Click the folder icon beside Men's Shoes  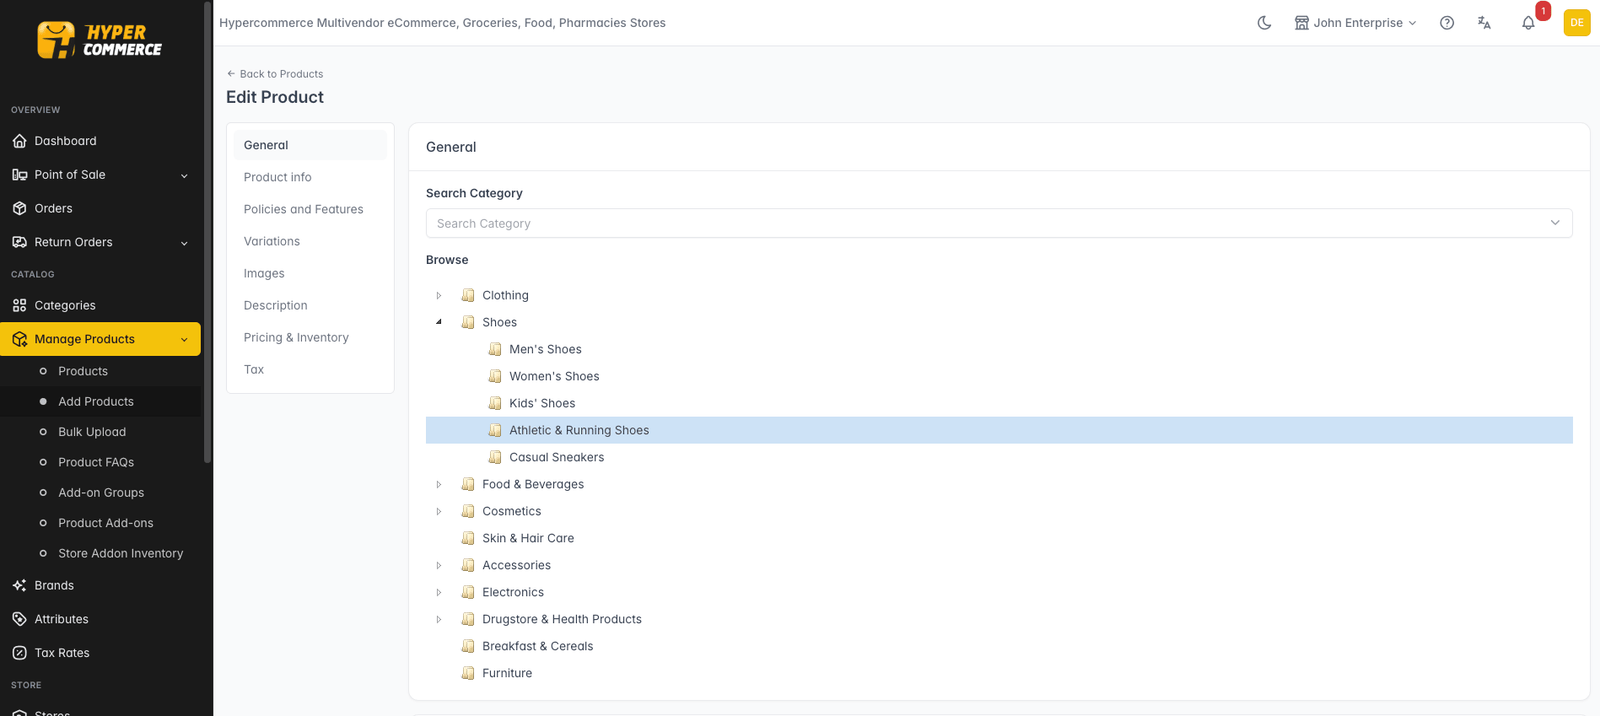pyautogui.click(x=495, y=349)
